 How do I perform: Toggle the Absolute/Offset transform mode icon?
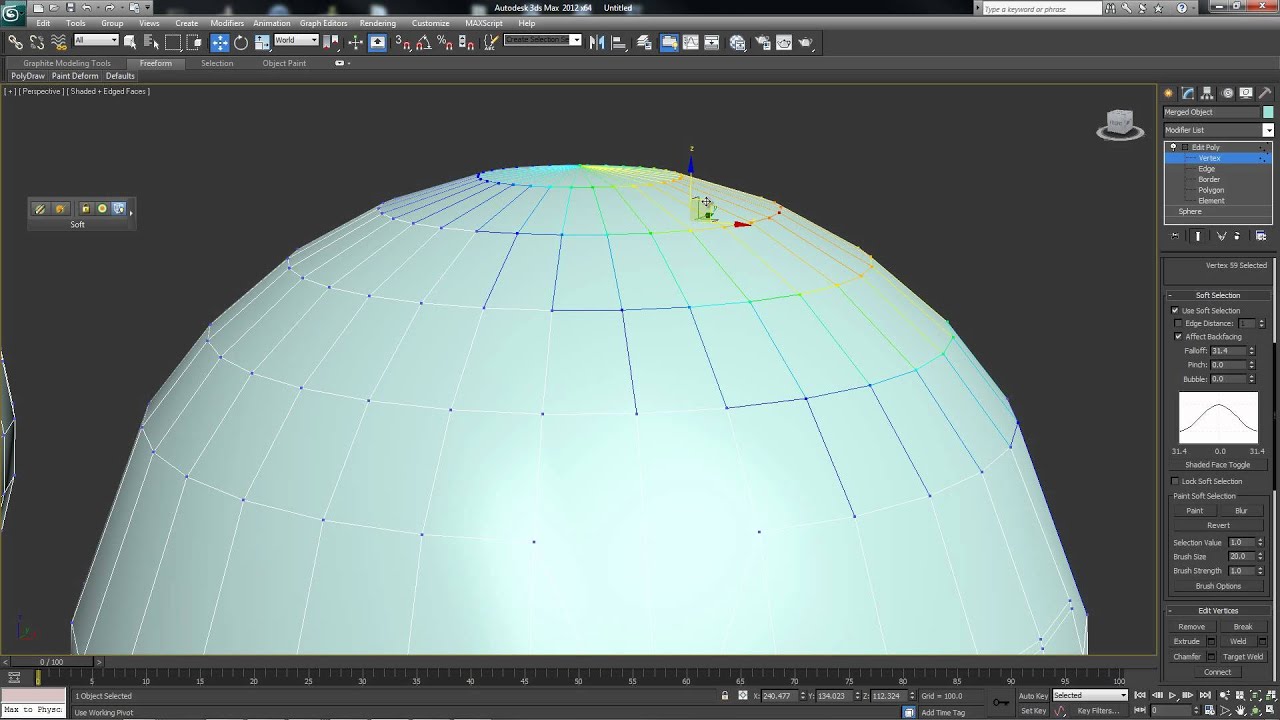pyautogui.click(x=742, y=695)
